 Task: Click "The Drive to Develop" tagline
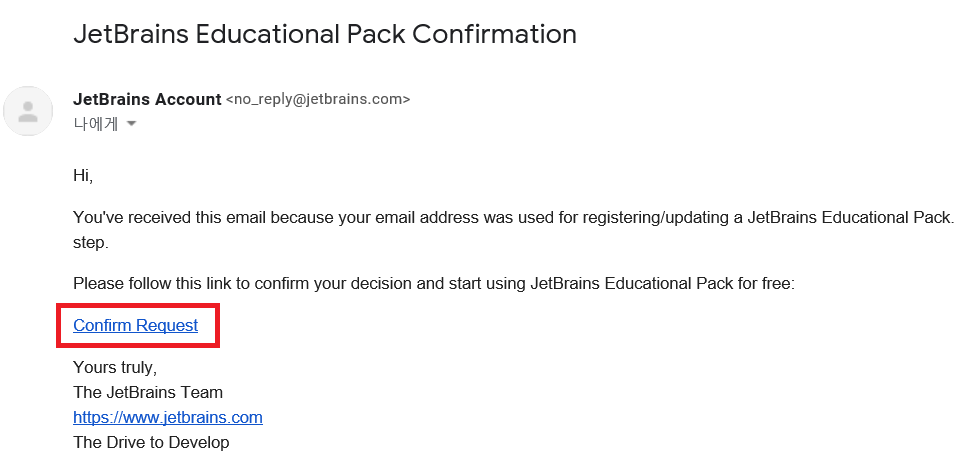coord(151,442)
